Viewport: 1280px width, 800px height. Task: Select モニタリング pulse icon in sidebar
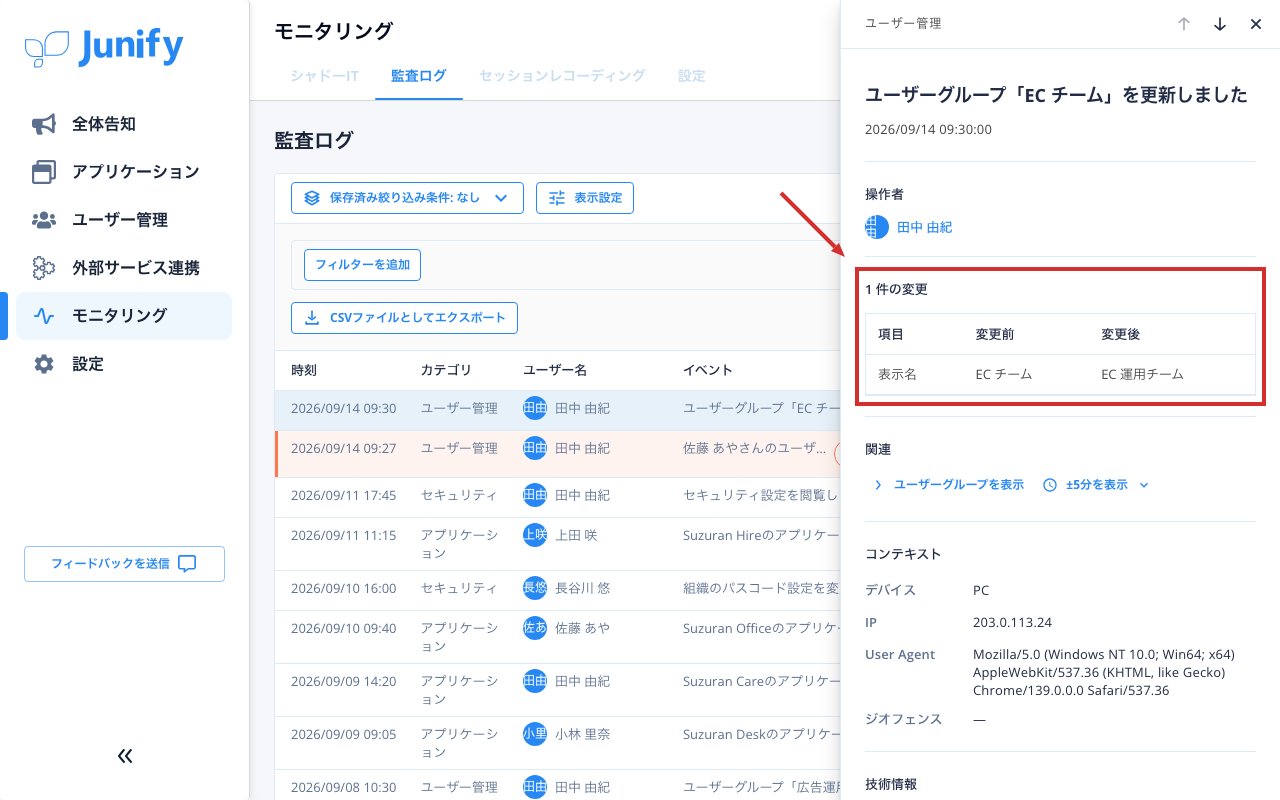(x=44, y=316)
